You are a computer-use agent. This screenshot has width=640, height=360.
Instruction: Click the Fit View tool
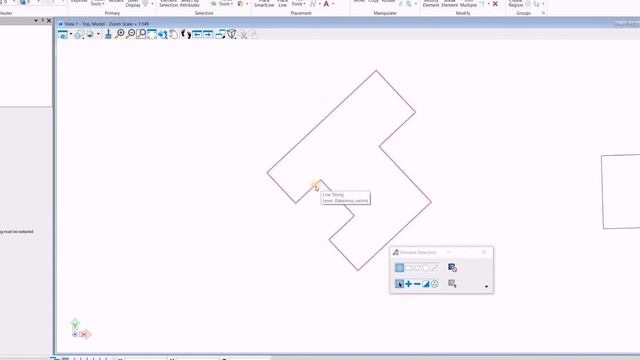(x=152, y=34)
